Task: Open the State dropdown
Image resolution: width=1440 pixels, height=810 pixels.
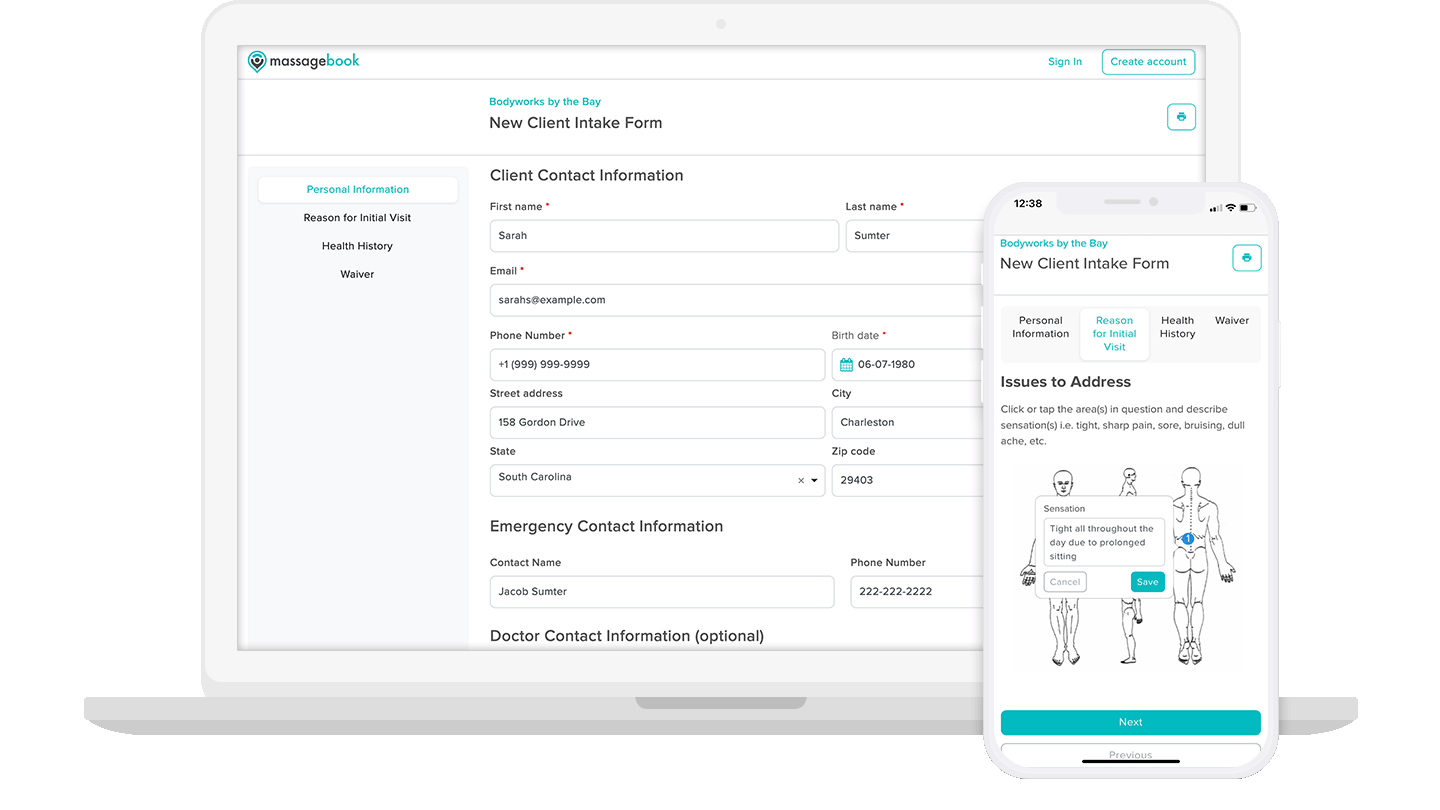Action: [x=813, y=480]
